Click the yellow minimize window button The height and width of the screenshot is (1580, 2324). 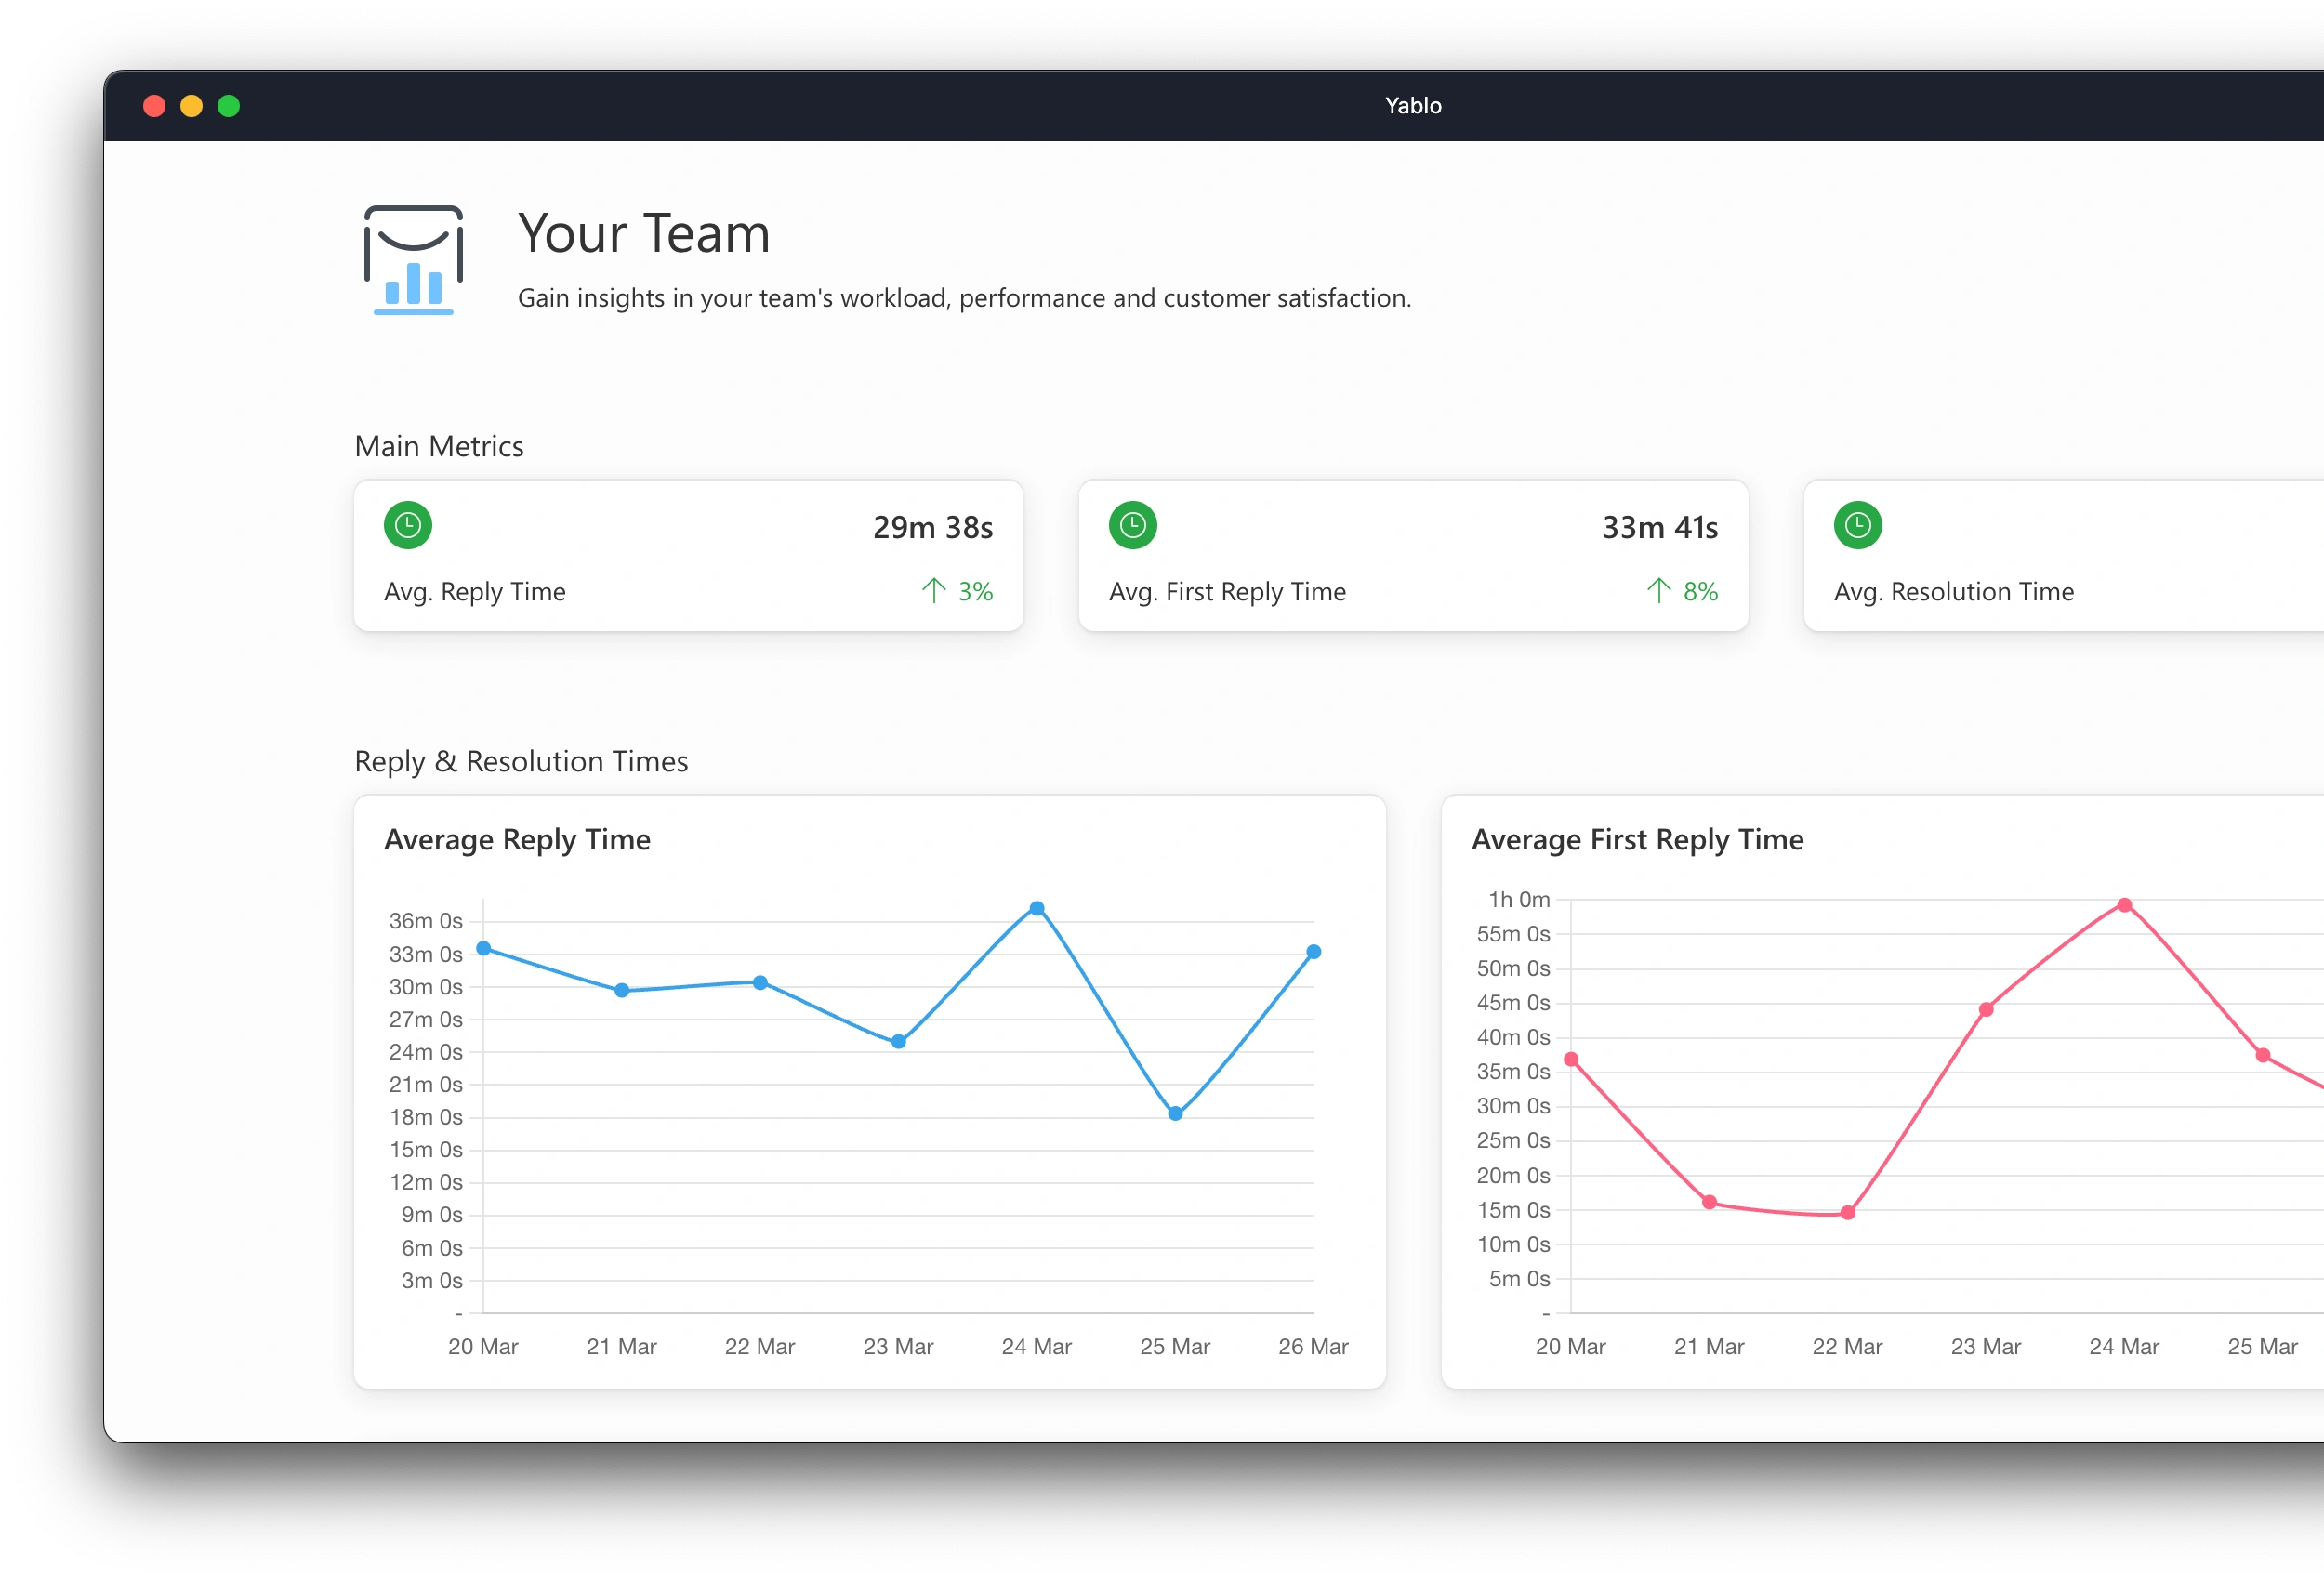[191, 106]
